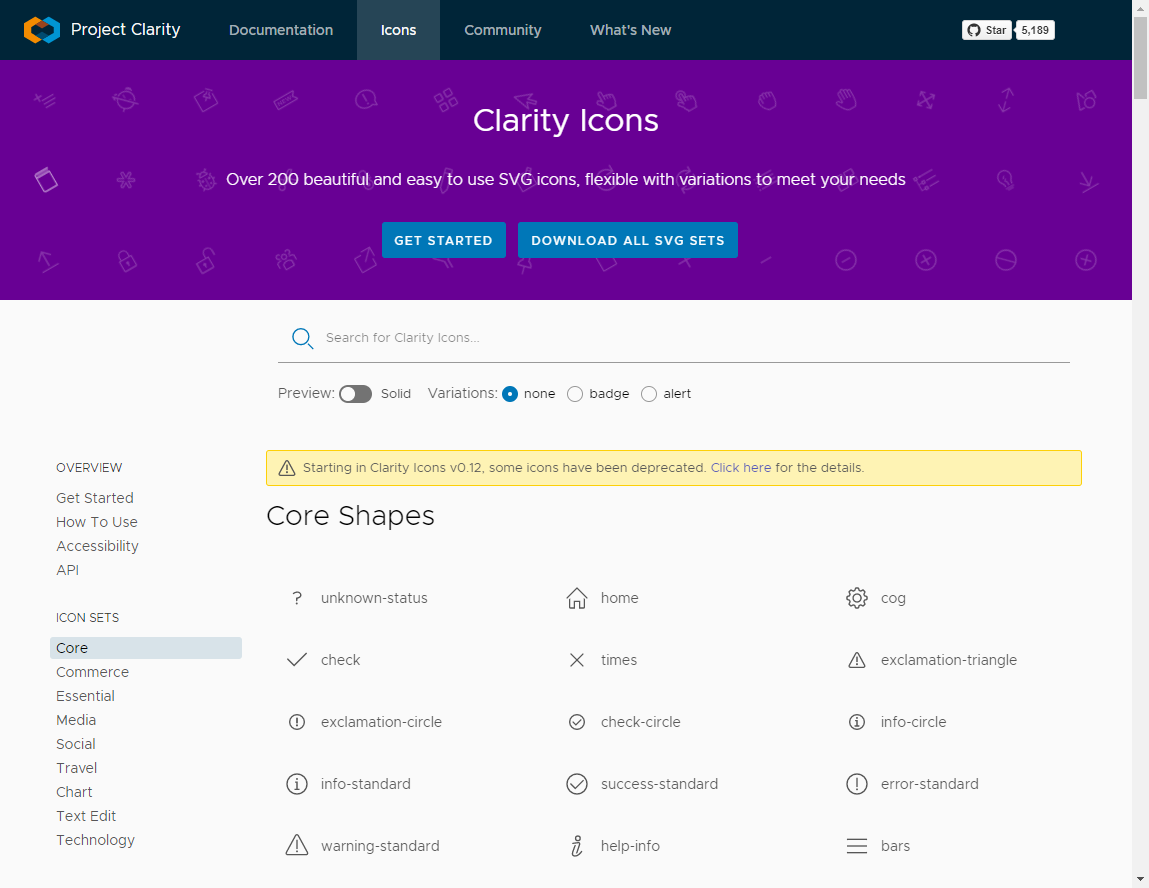Open the Commerce icon set

click(92, 672)
